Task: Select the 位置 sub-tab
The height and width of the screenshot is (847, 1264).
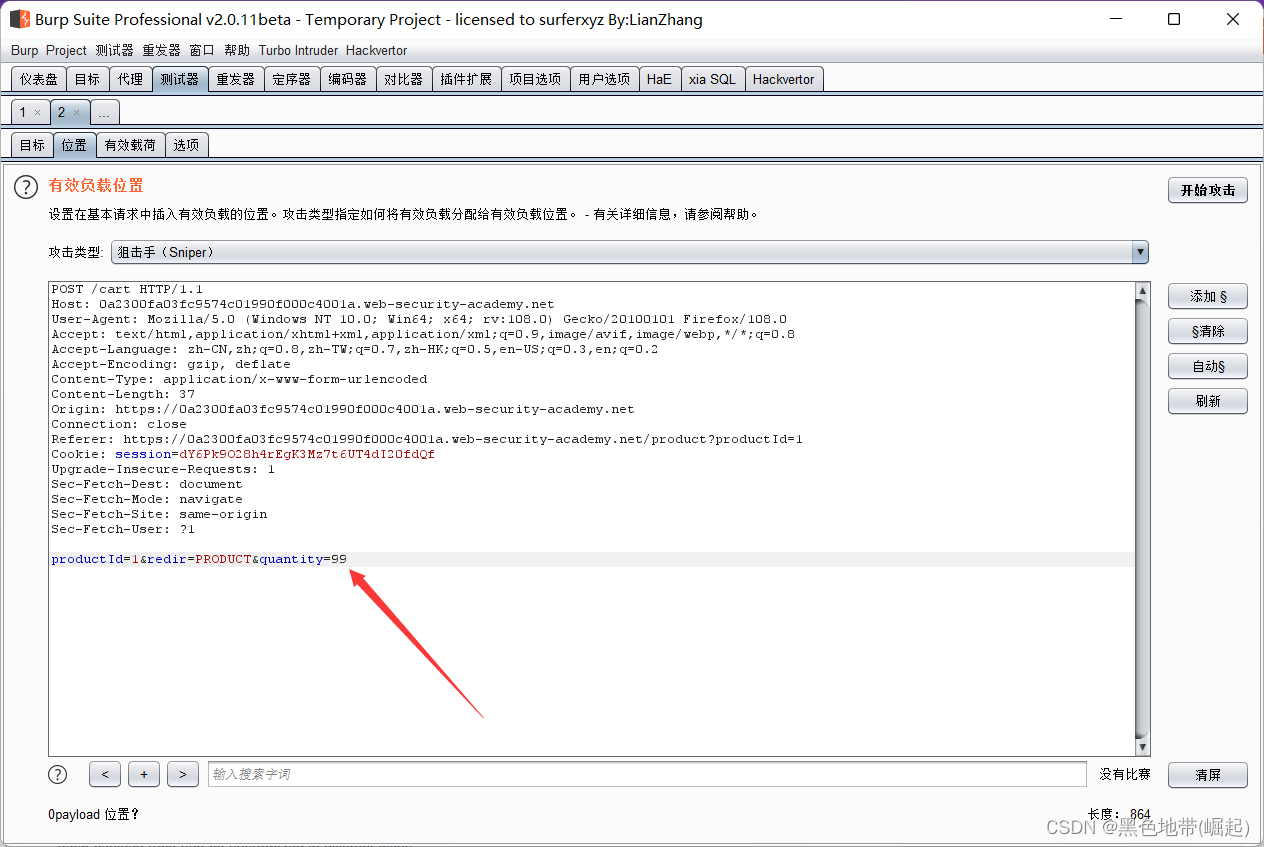Action: point(74,145)
